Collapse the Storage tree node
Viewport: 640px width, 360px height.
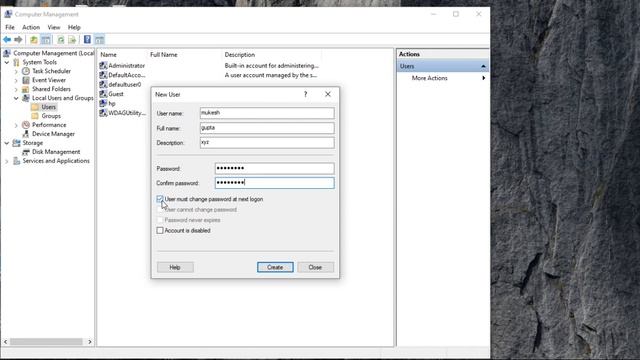coord(7,143)
